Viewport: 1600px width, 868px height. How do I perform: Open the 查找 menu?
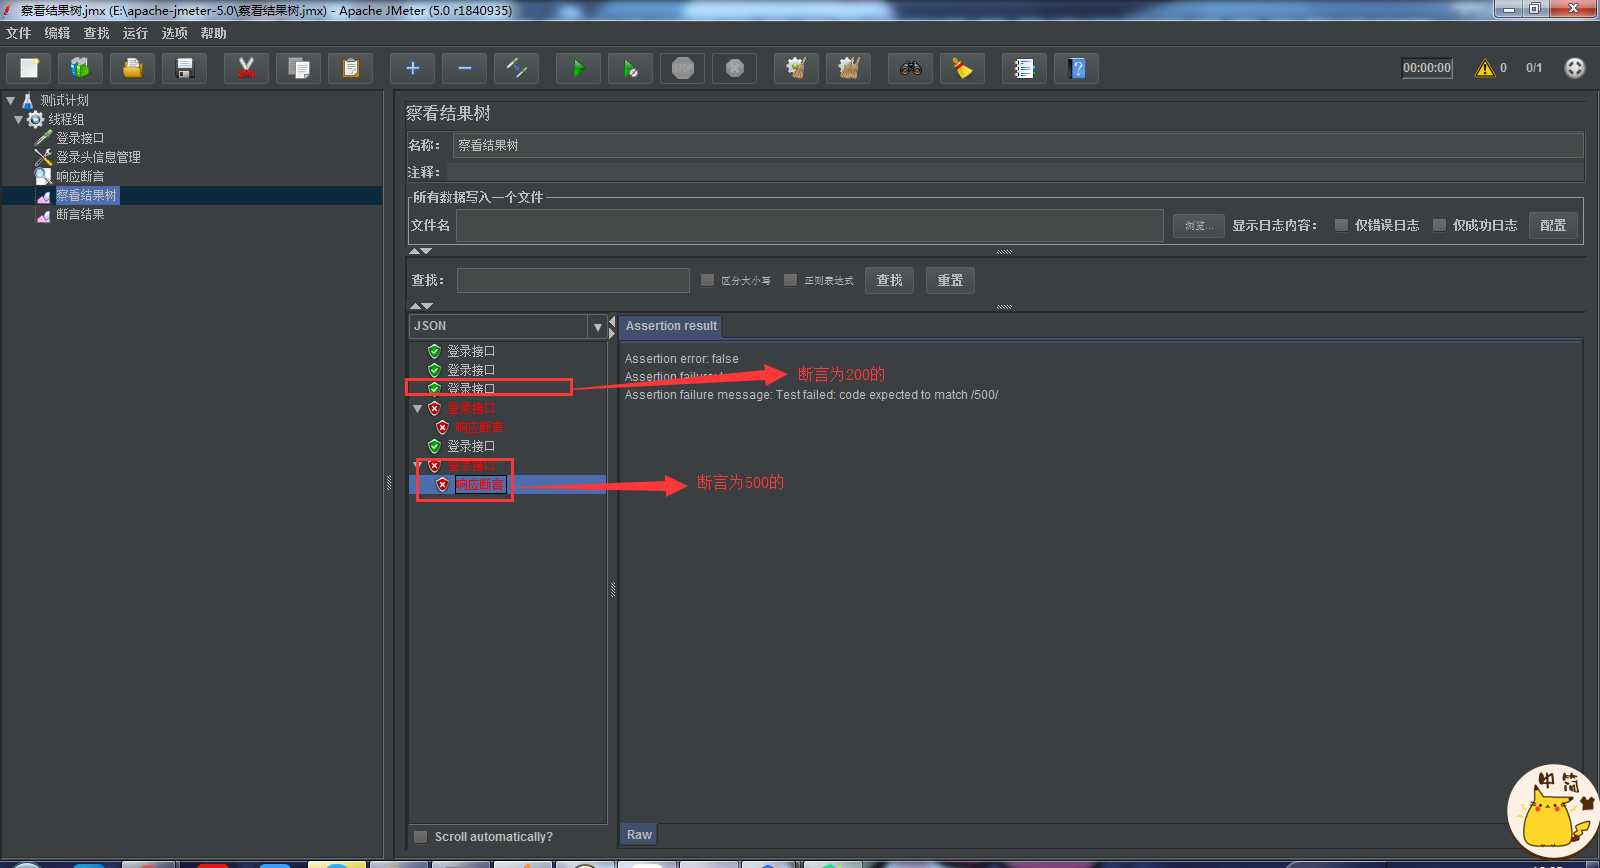tap(96, 33)
